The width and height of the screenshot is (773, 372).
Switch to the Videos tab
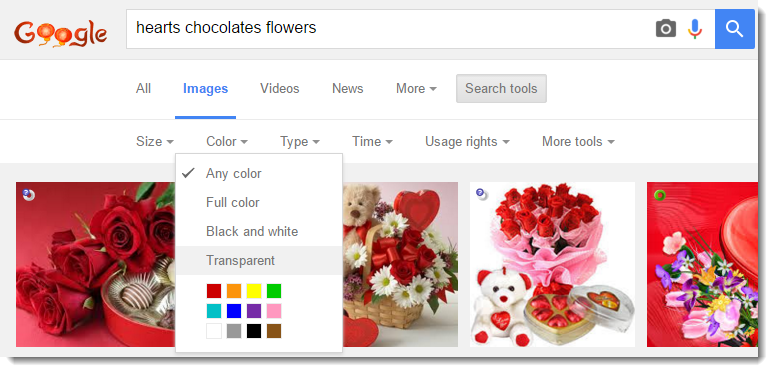click(x=280, y=89)
